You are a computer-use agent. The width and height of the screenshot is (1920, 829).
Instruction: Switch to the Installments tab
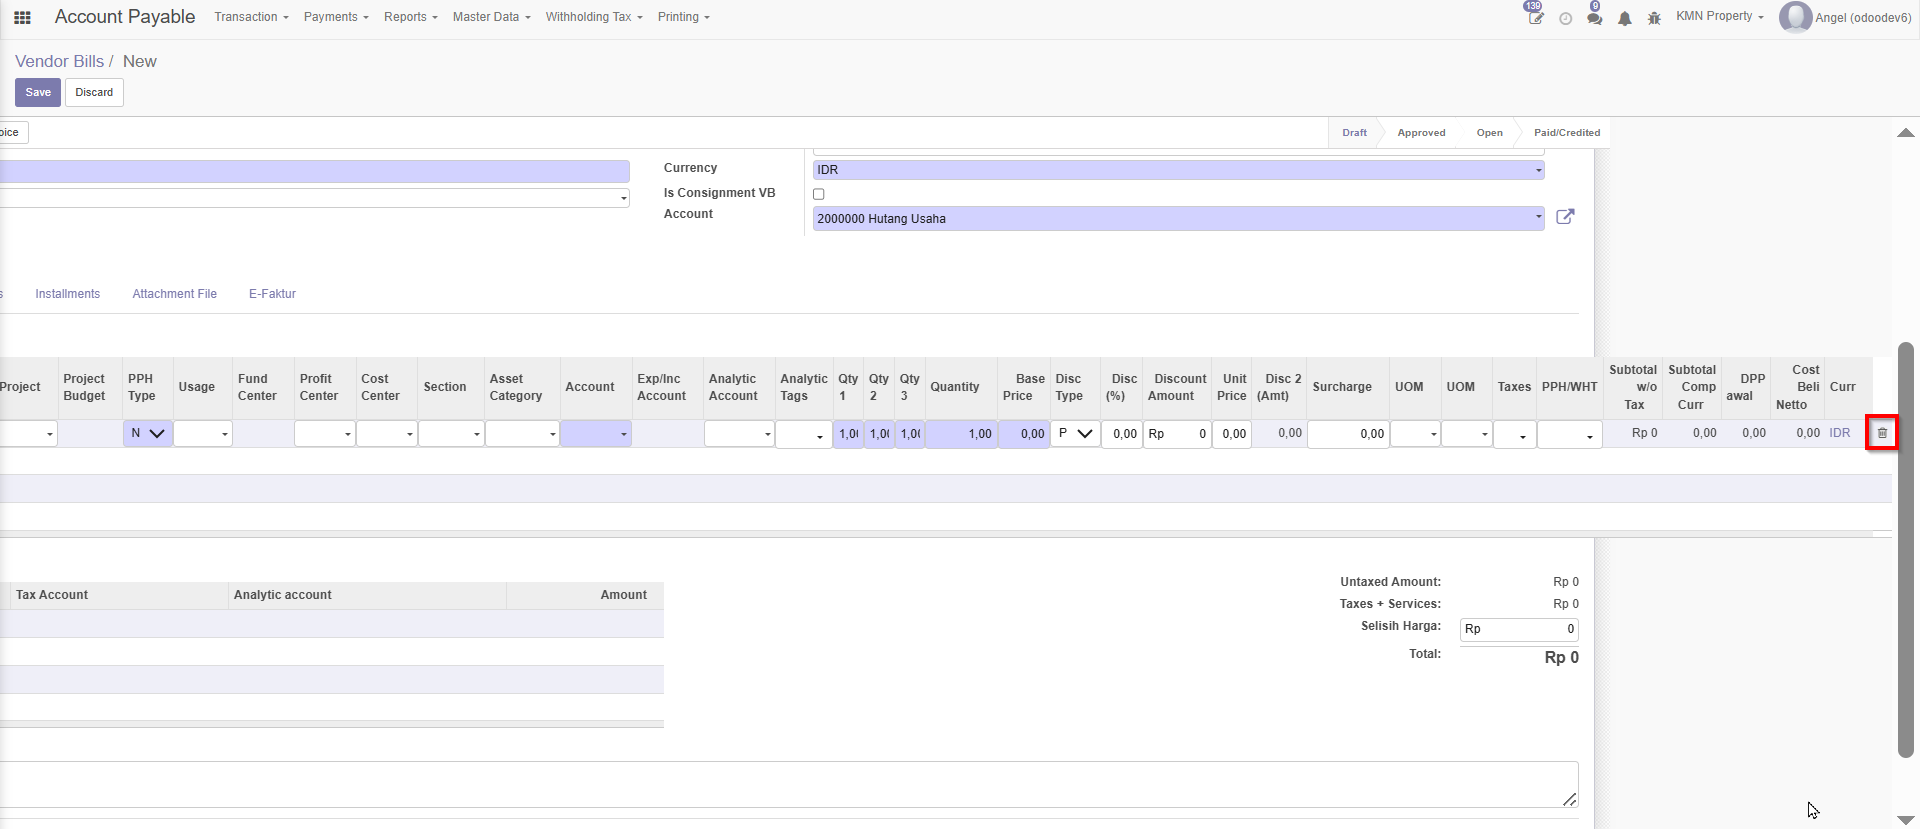coord(67,294)
